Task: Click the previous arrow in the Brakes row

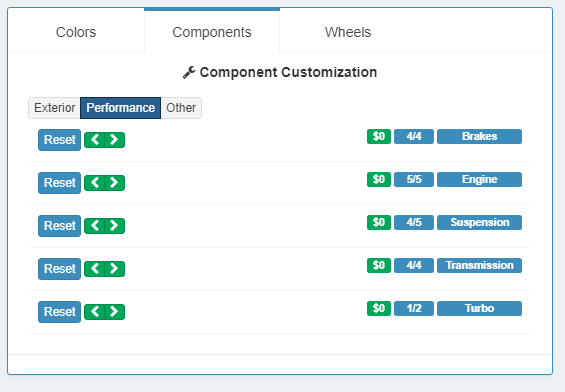Action: (x=94, y=140)
